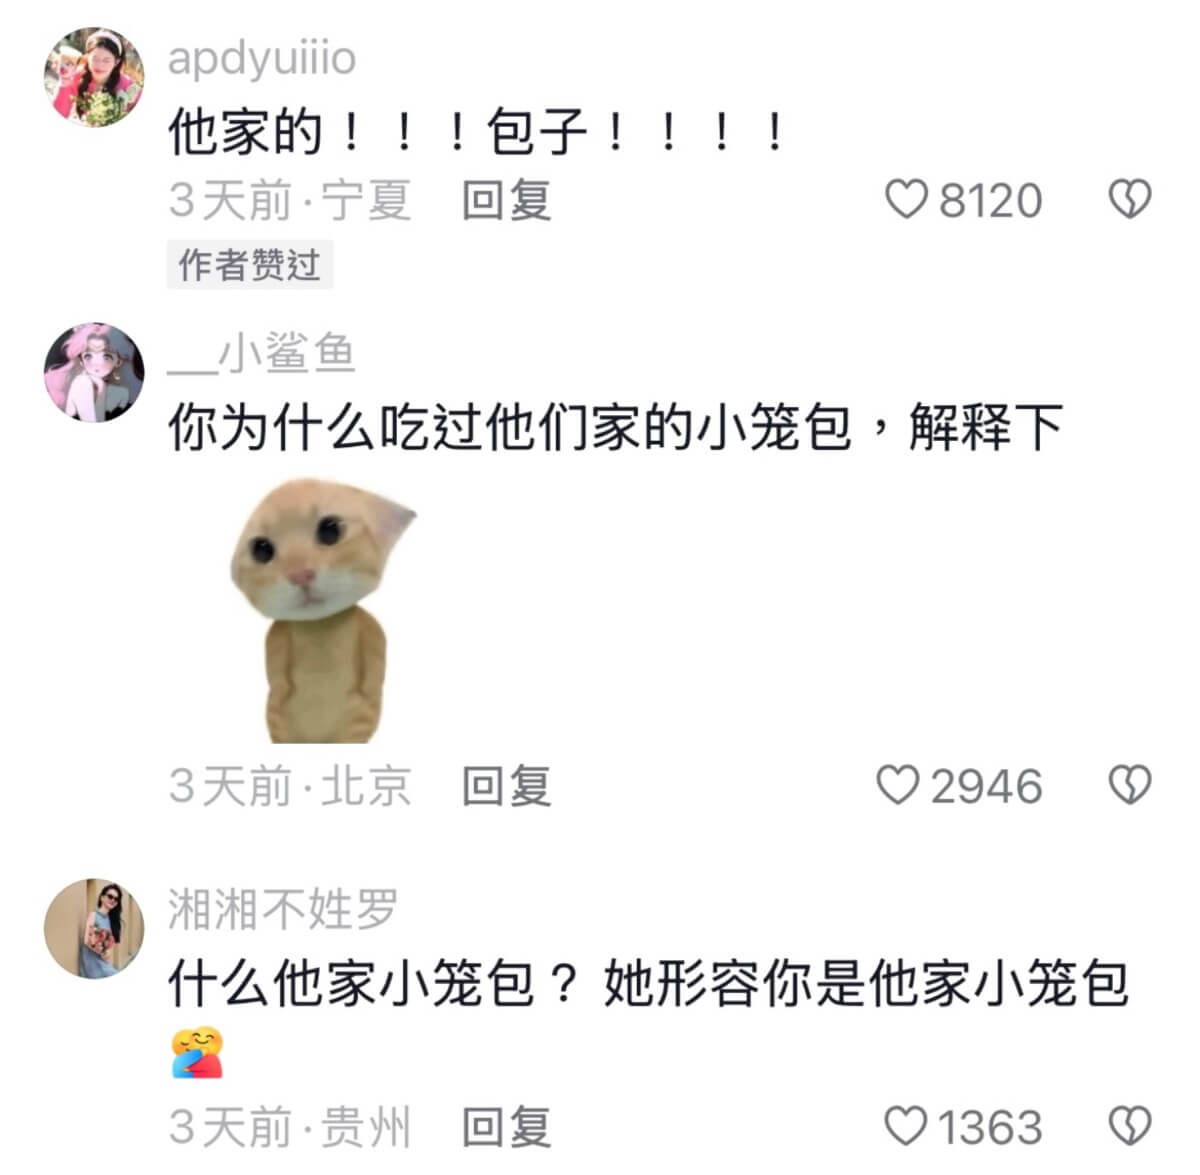Like the apdyuiiio comment with 8120 likes
The height and width of the screenshot is (1175, 1200).
[x=907, y=200]
